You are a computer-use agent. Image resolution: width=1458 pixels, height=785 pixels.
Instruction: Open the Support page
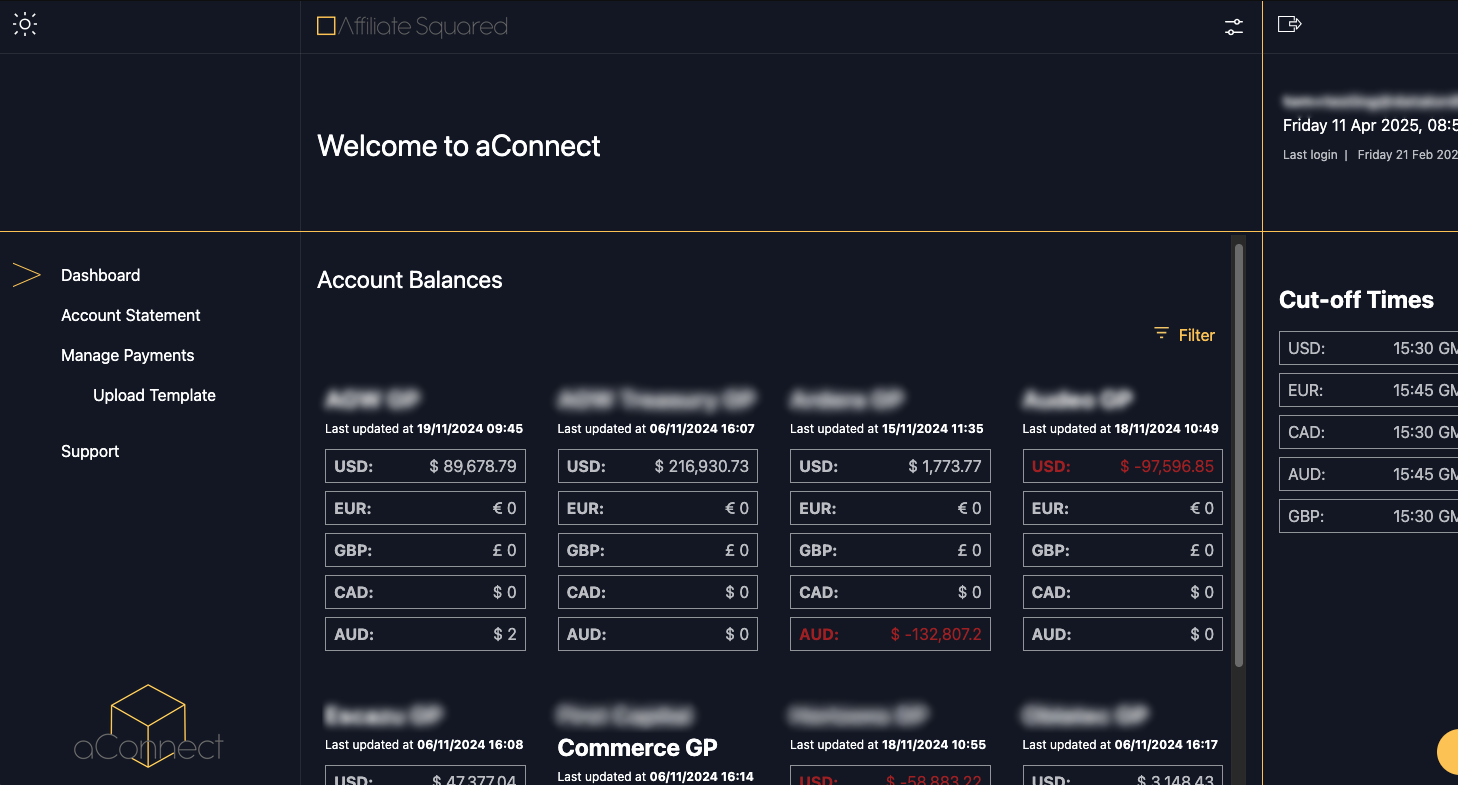[x=90, y=451]
